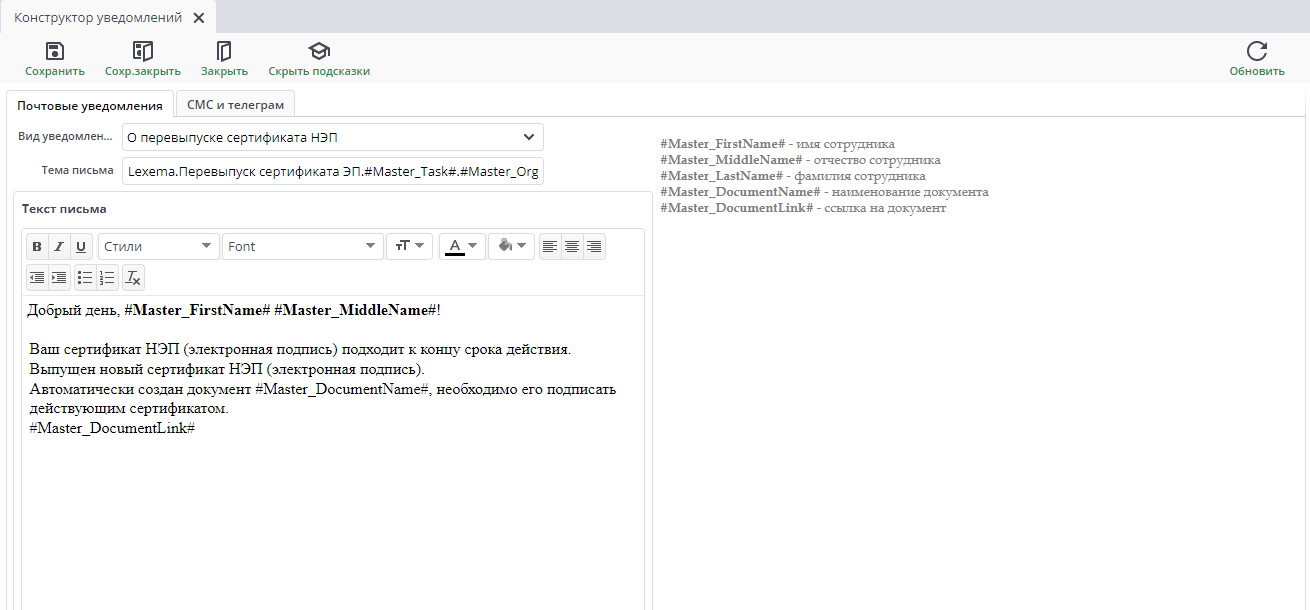This screenshot has height=610, width=1310.
Task: Open the background fill color picker
Action: click(x=511, y=246)
